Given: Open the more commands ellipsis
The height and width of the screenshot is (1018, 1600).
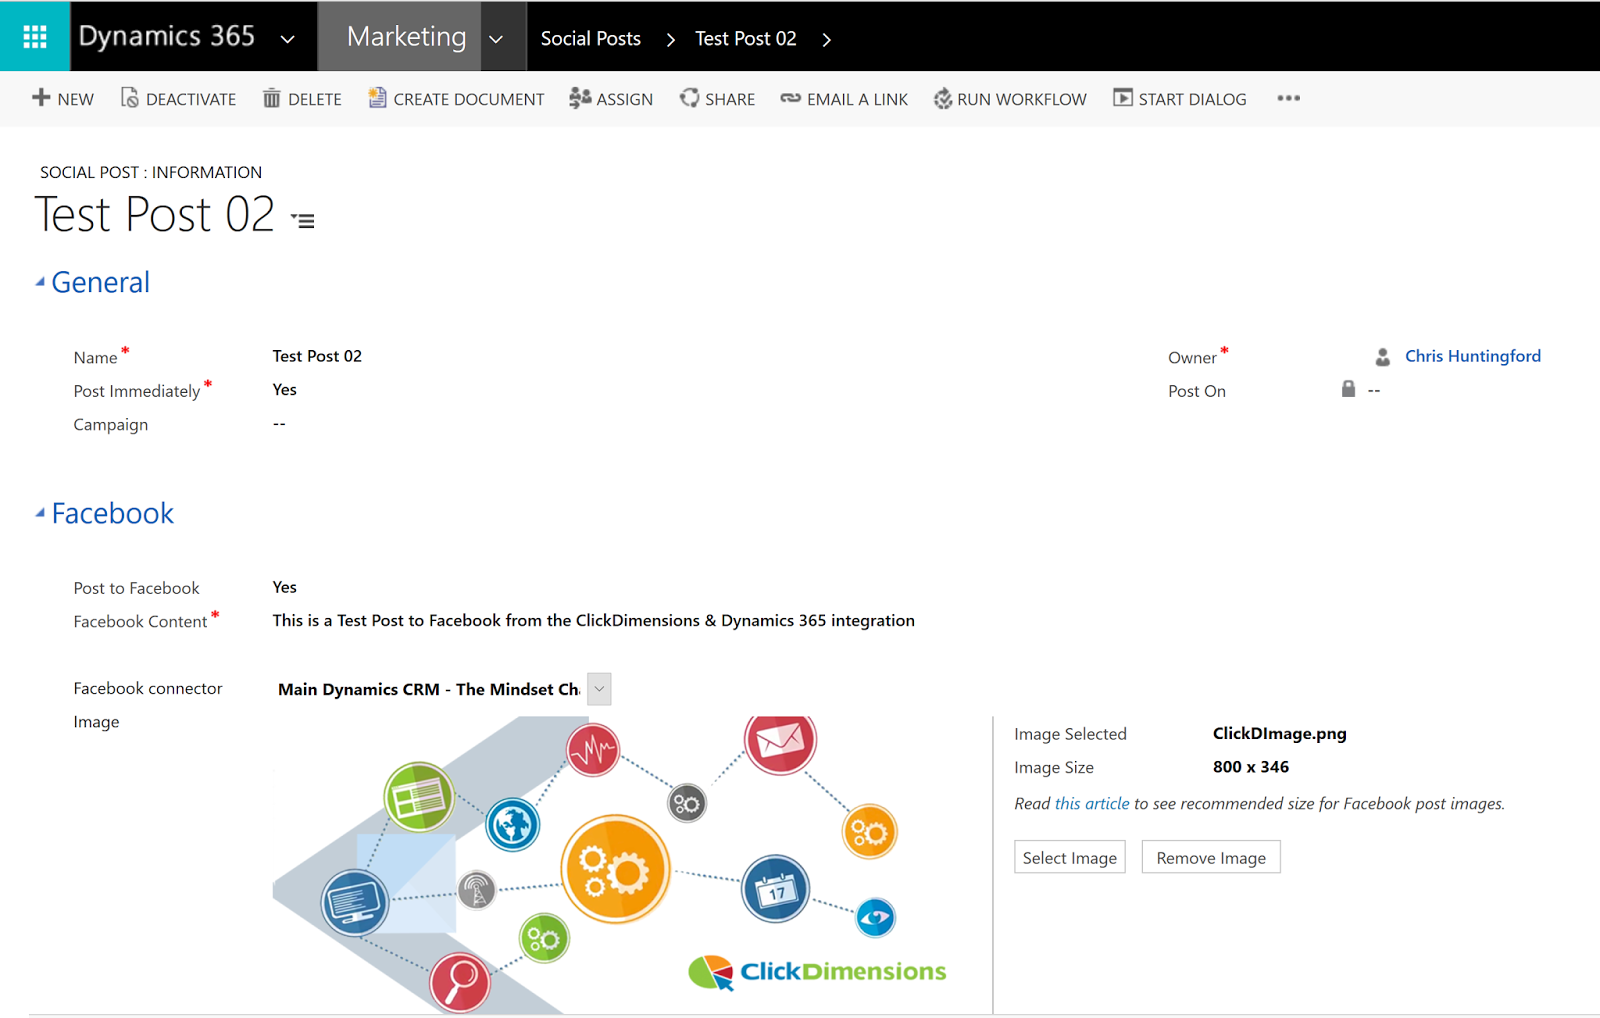Looking at the screenshot, I should click(x=1288, y=98).
